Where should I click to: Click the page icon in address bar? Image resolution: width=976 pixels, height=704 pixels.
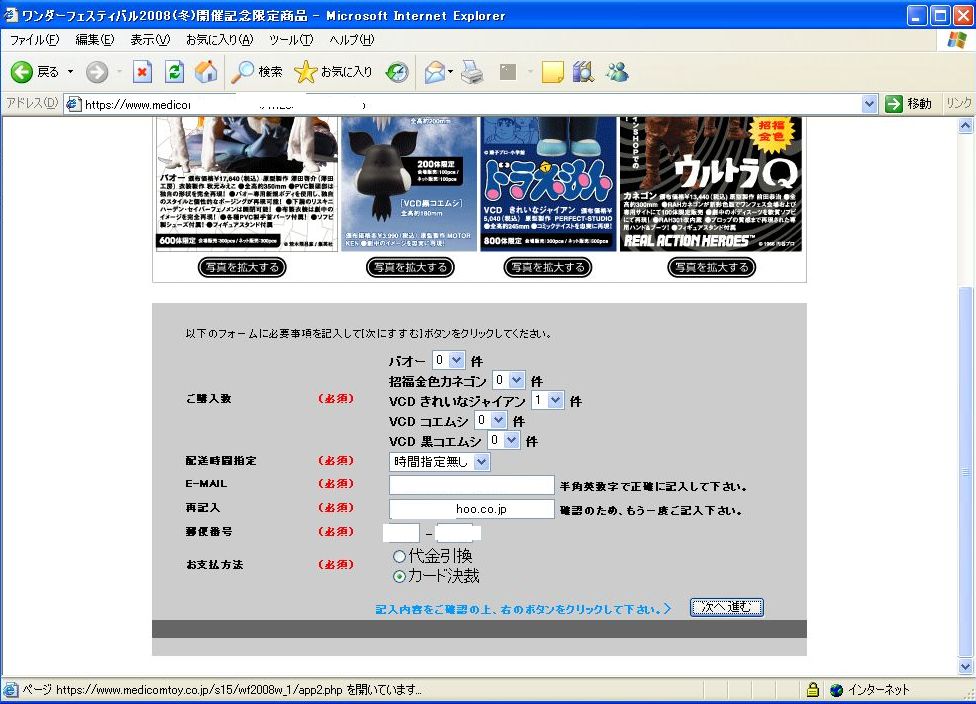[x=73, y=104]
